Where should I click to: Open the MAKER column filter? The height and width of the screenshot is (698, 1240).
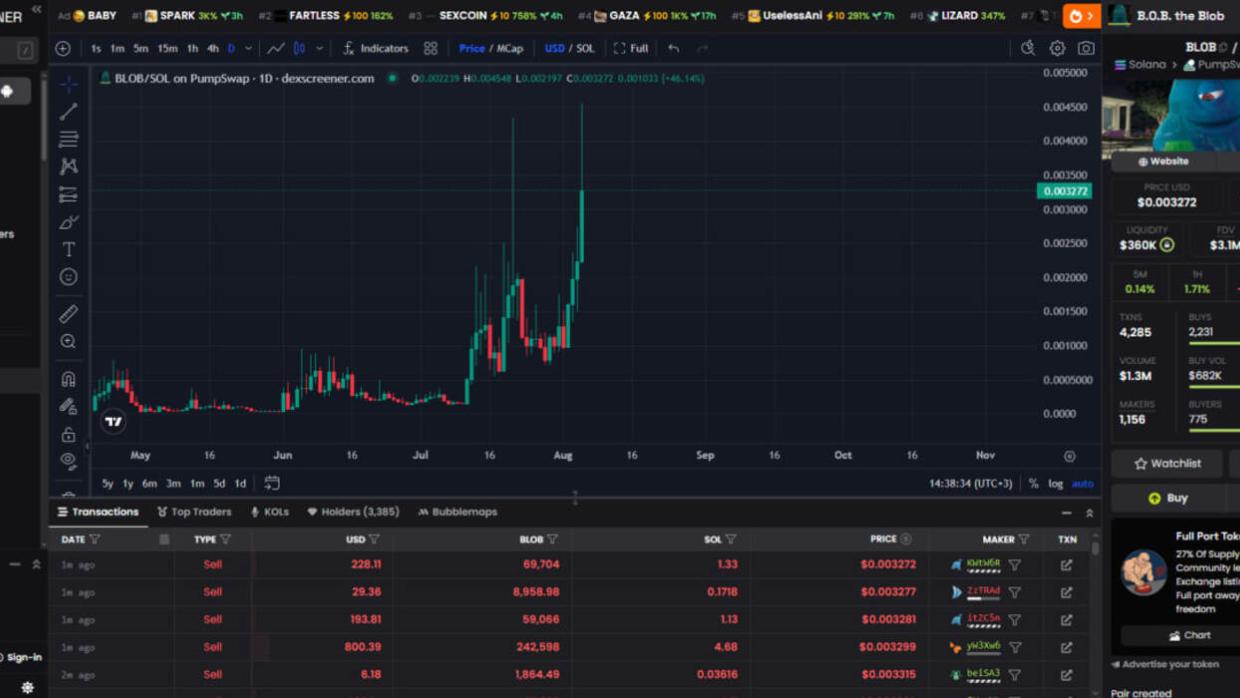pyautogui.click(x=1023, y=539)
